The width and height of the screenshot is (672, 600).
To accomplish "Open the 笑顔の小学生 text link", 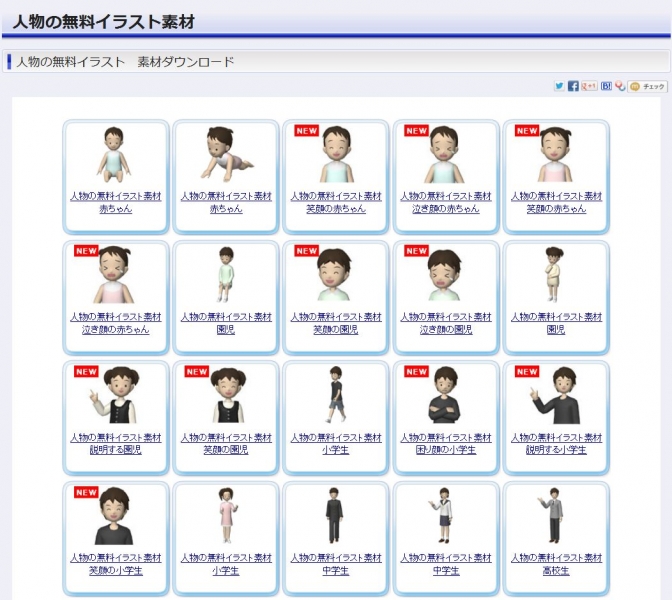I will coord(116,571).
